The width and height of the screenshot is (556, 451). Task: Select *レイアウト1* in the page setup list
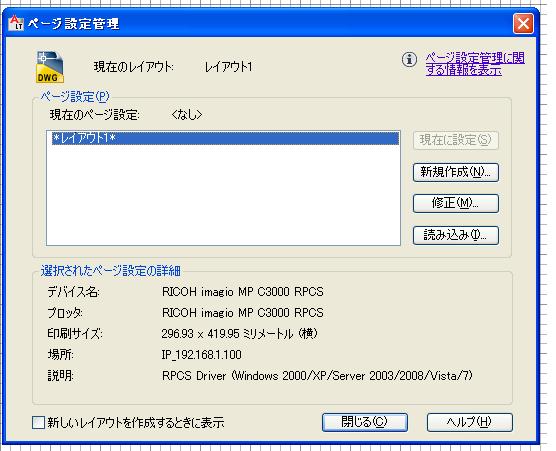pos(225,138)
